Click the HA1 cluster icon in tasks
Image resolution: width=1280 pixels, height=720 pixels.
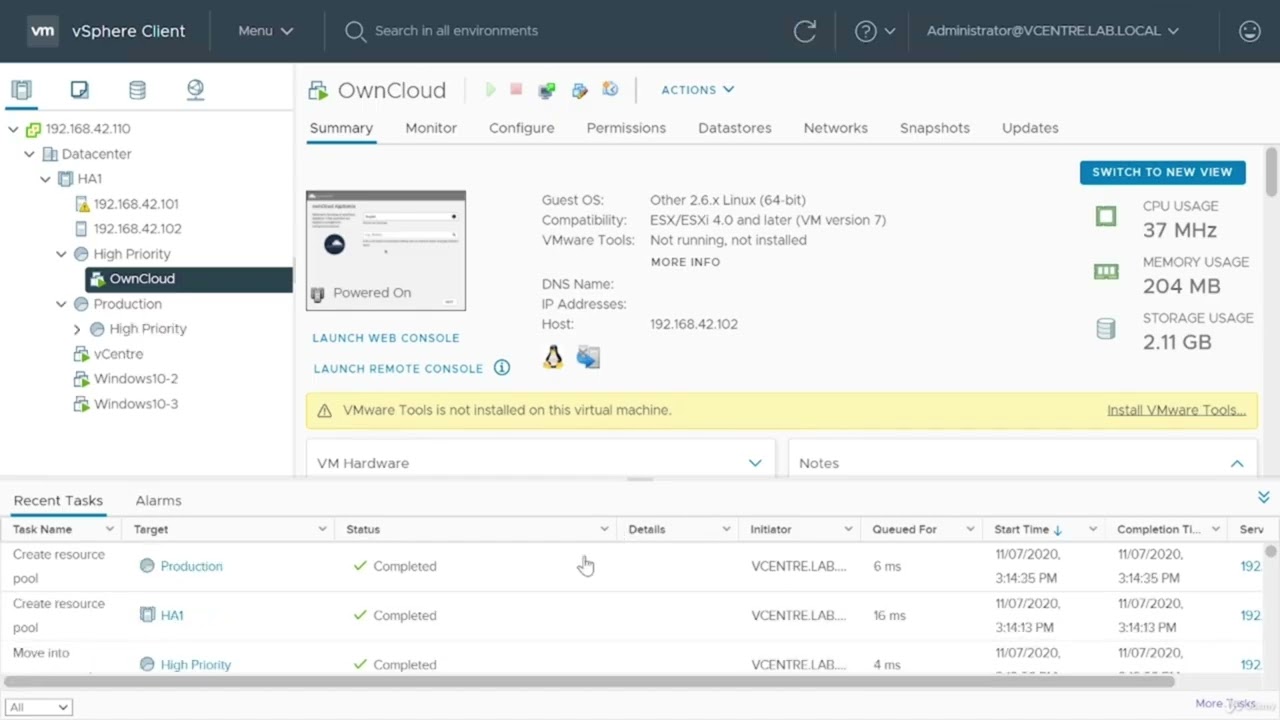point(147,615)
